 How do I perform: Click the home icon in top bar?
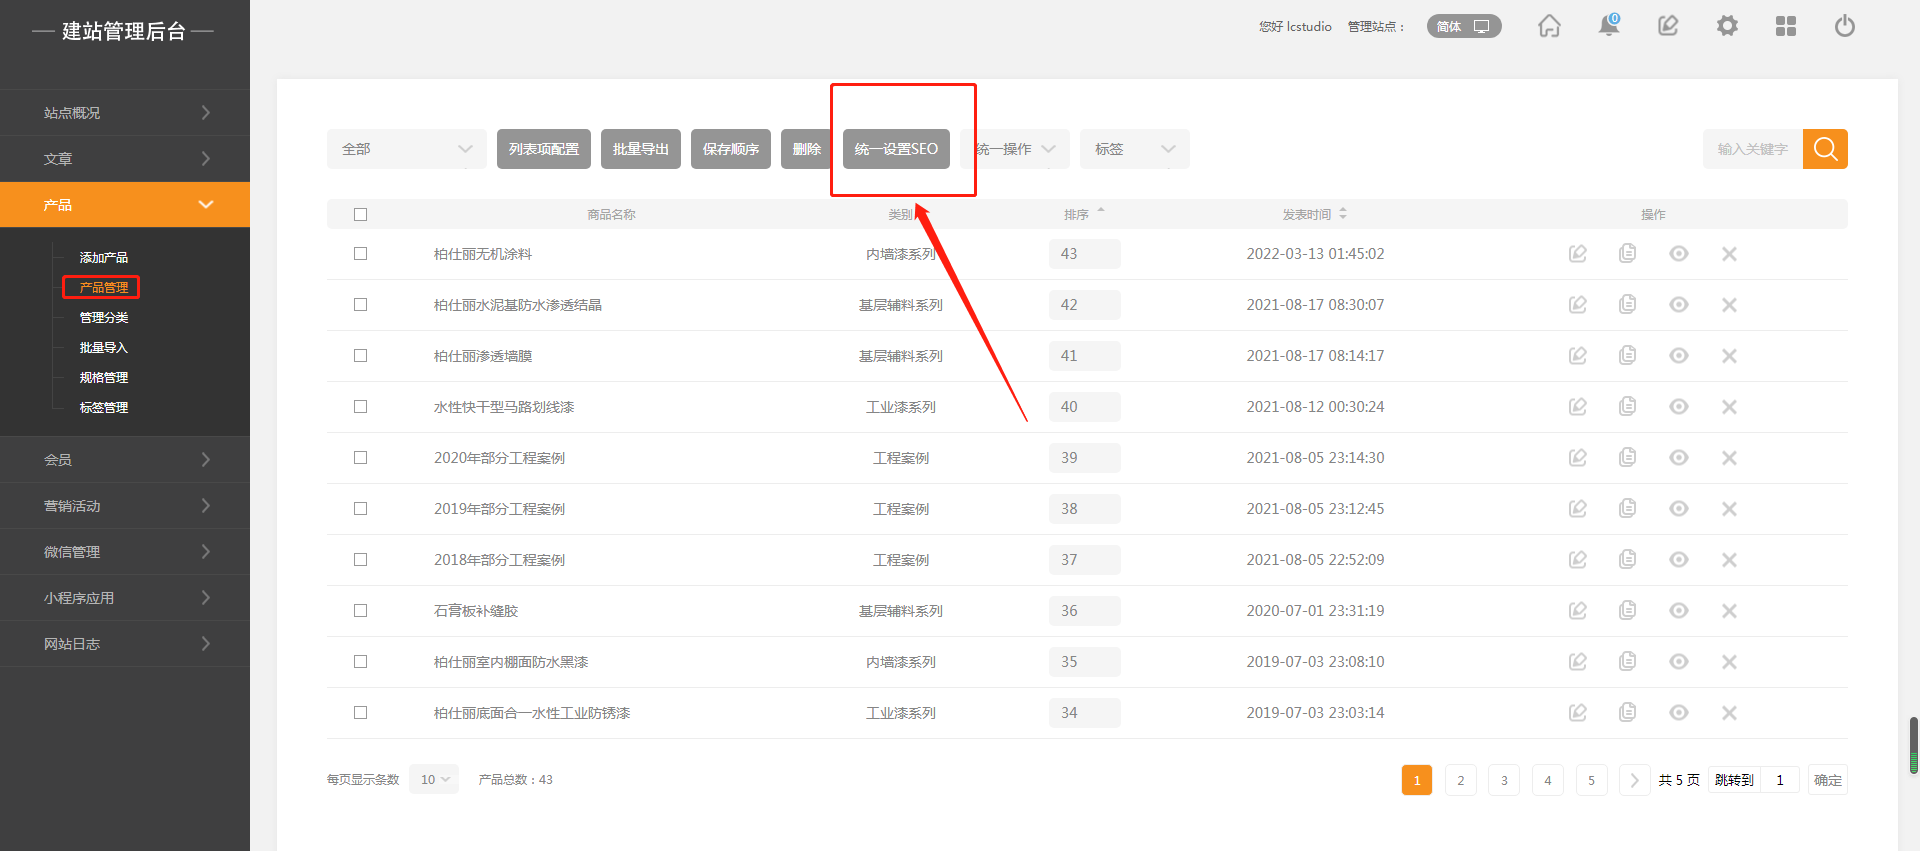pos(1549,26)
